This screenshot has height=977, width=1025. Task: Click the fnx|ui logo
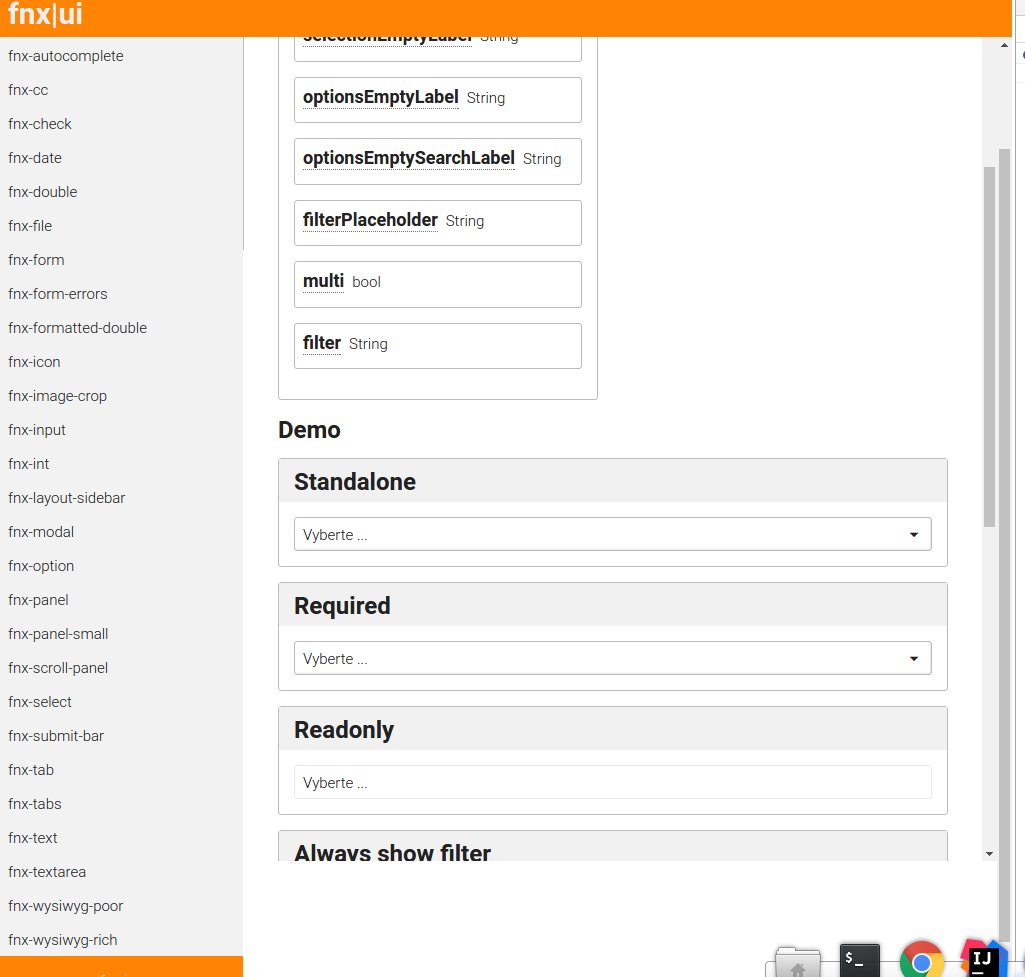coord(45,14)
